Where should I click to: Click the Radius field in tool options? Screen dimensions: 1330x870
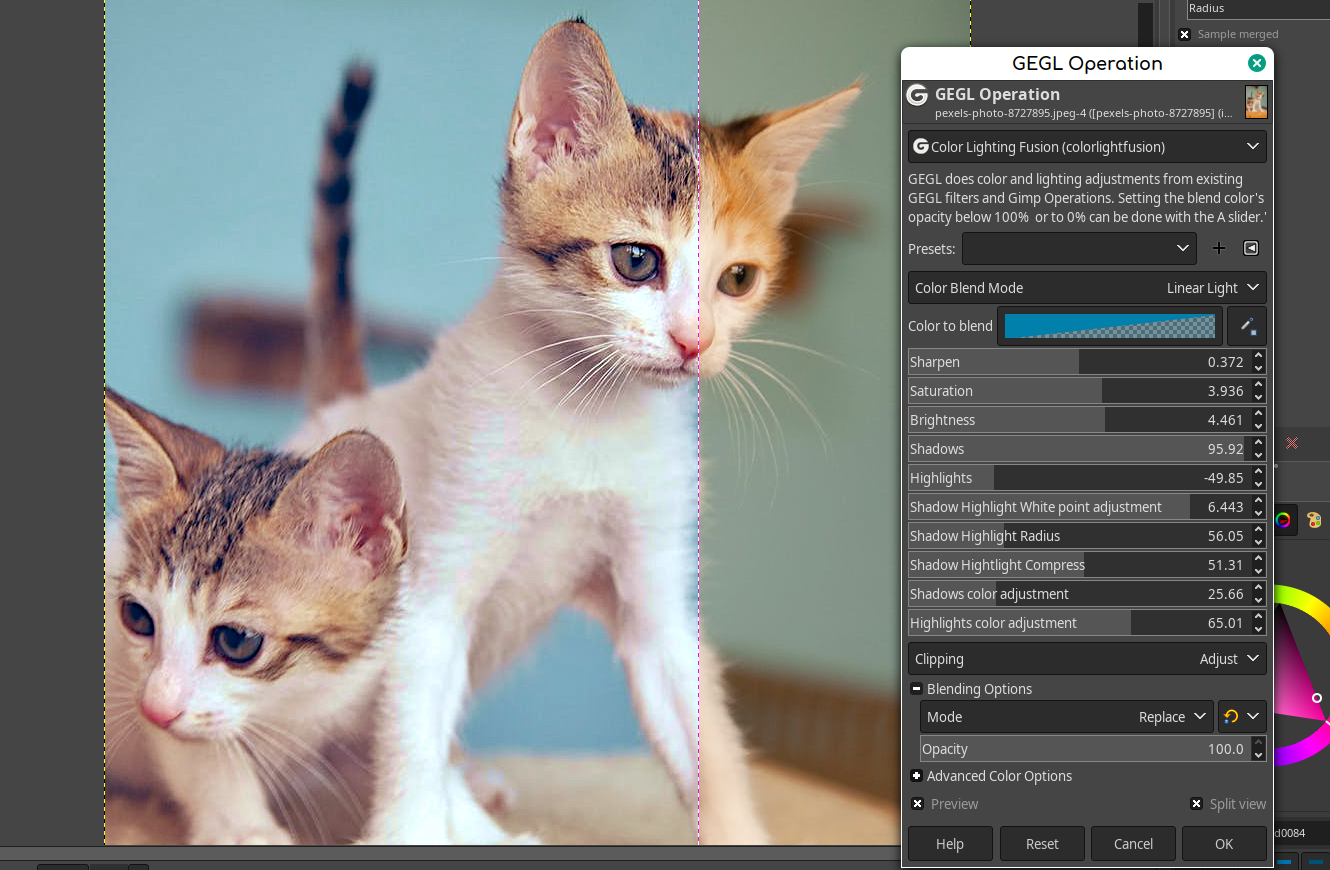tap(1258, 9)
